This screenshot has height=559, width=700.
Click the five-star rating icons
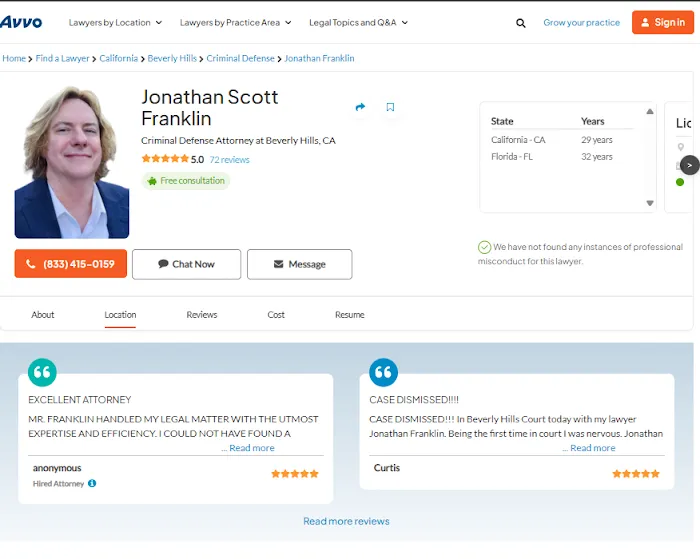click(164, 159)
